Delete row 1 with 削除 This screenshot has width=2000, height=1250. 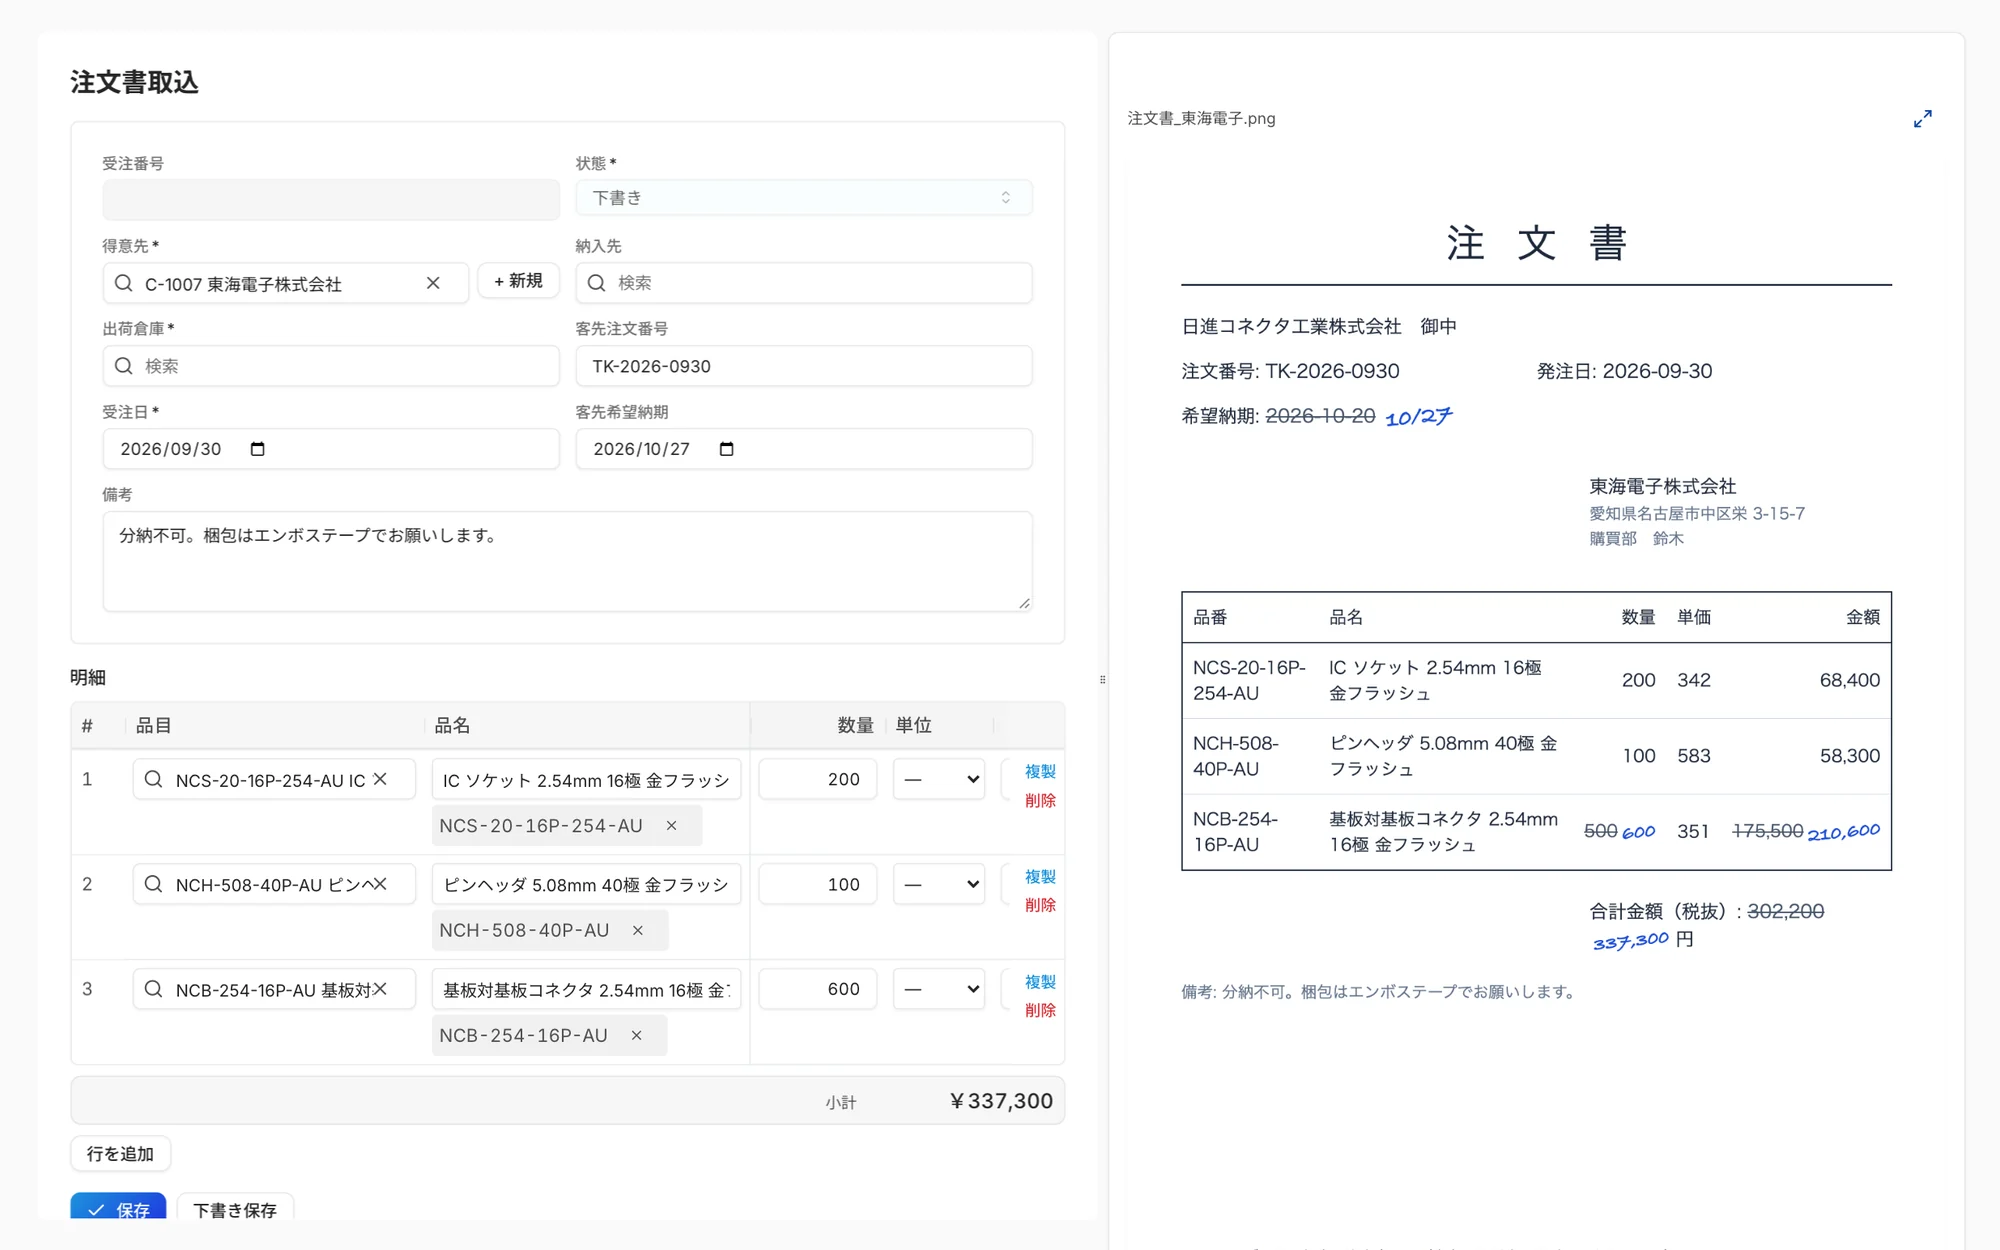pos(1040,800)
